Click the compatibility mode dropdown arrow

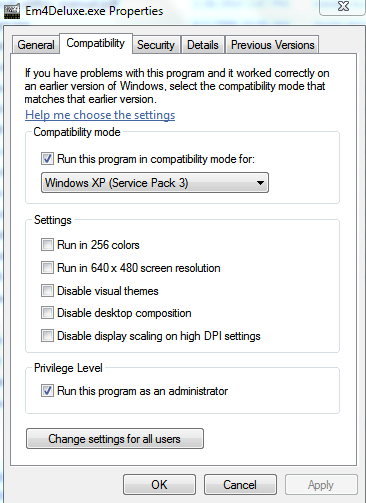[260, 183]
